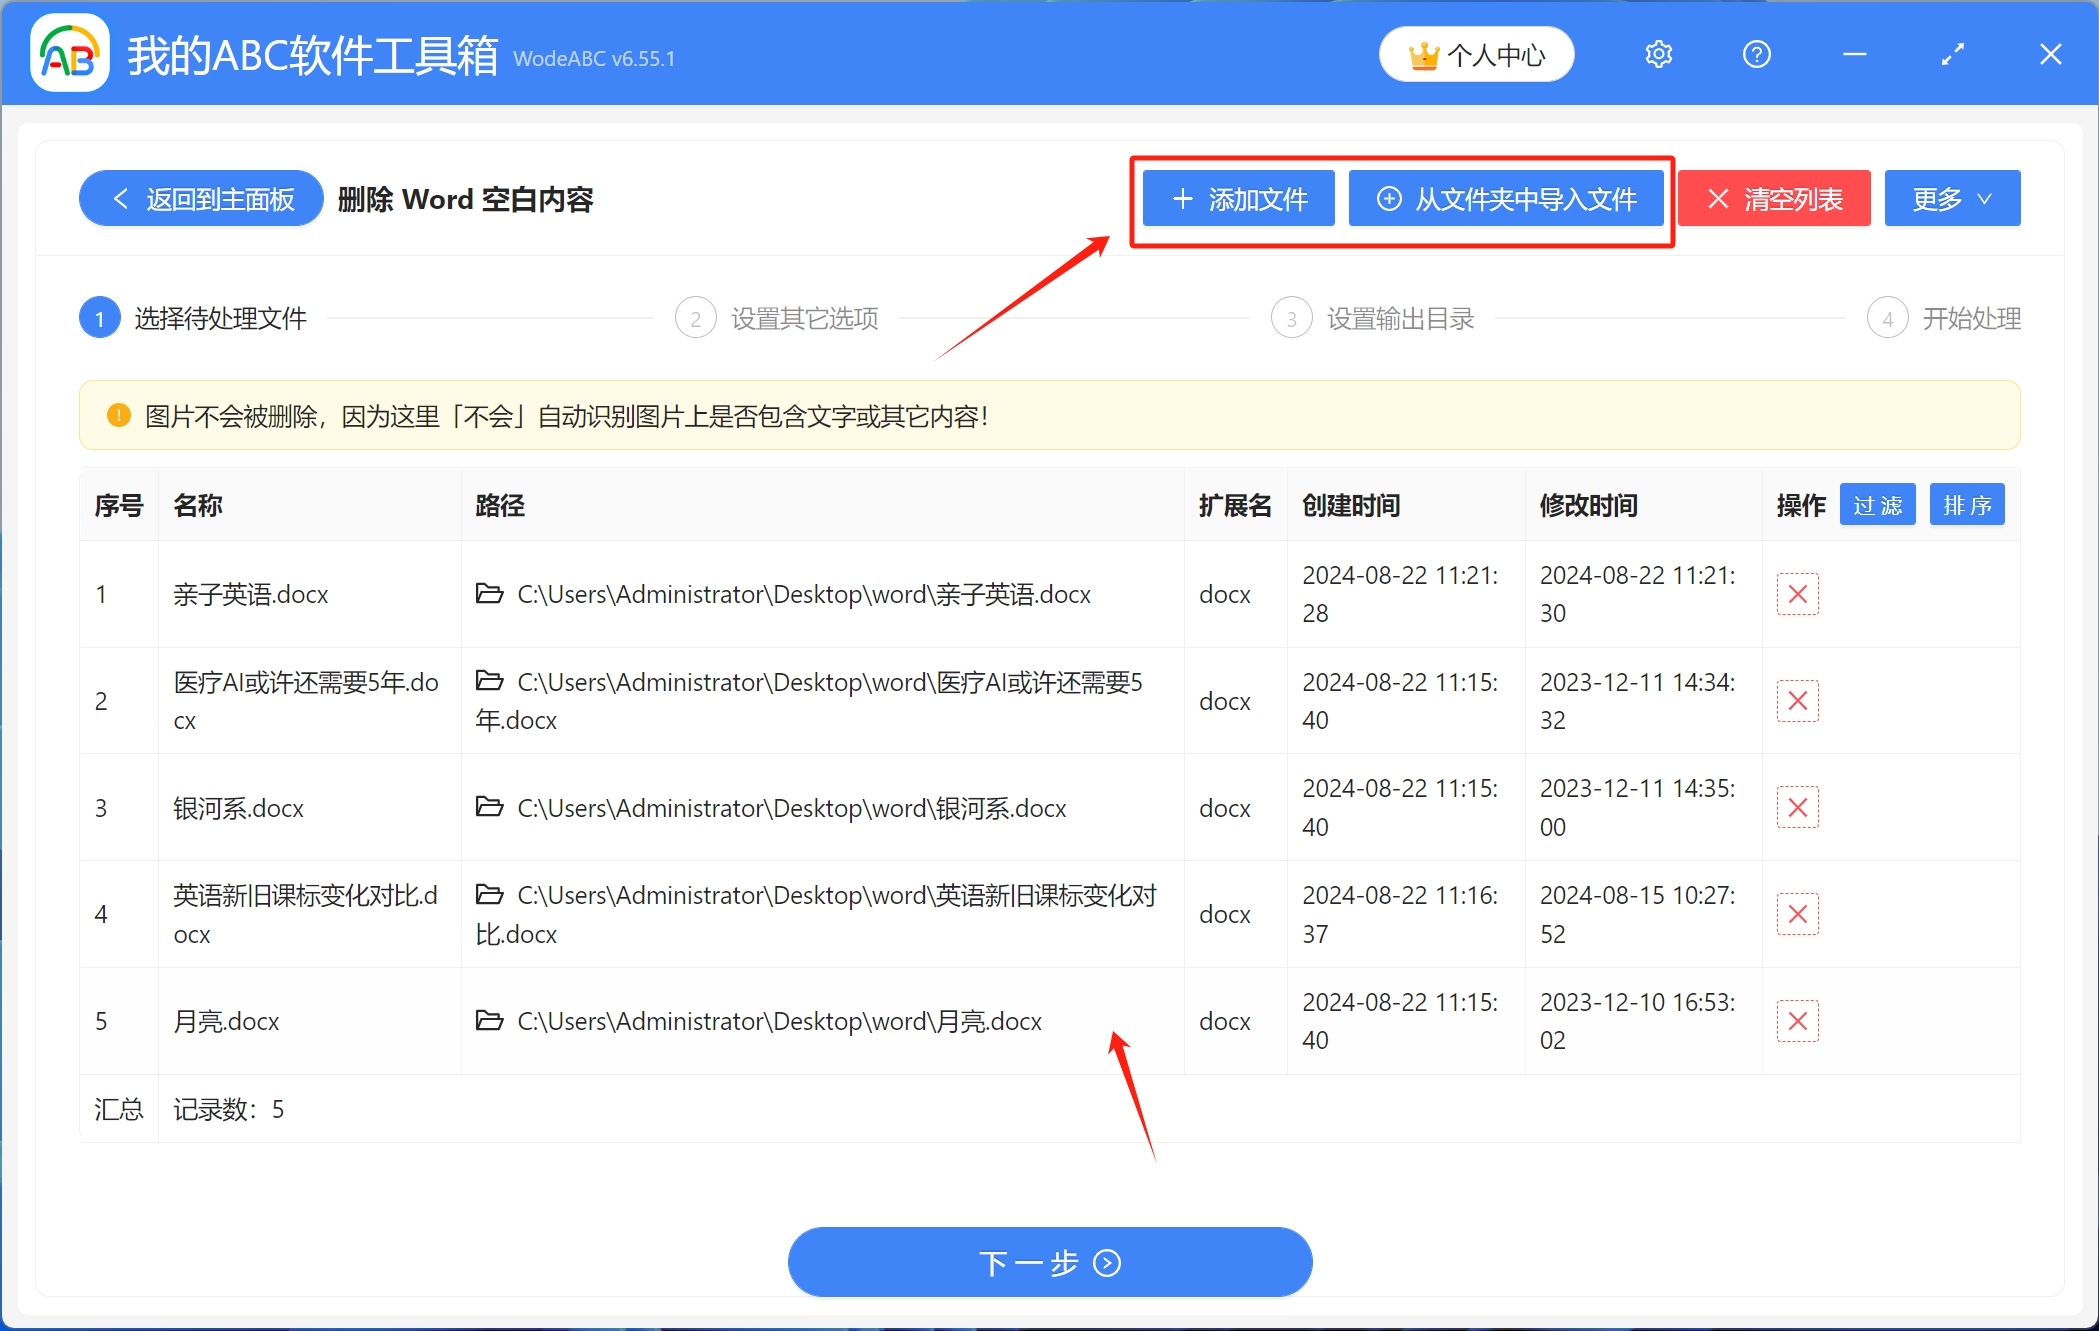Open the 过滤 filter option
This screenshot has height=1331, width=2099.
point(1877,505)
